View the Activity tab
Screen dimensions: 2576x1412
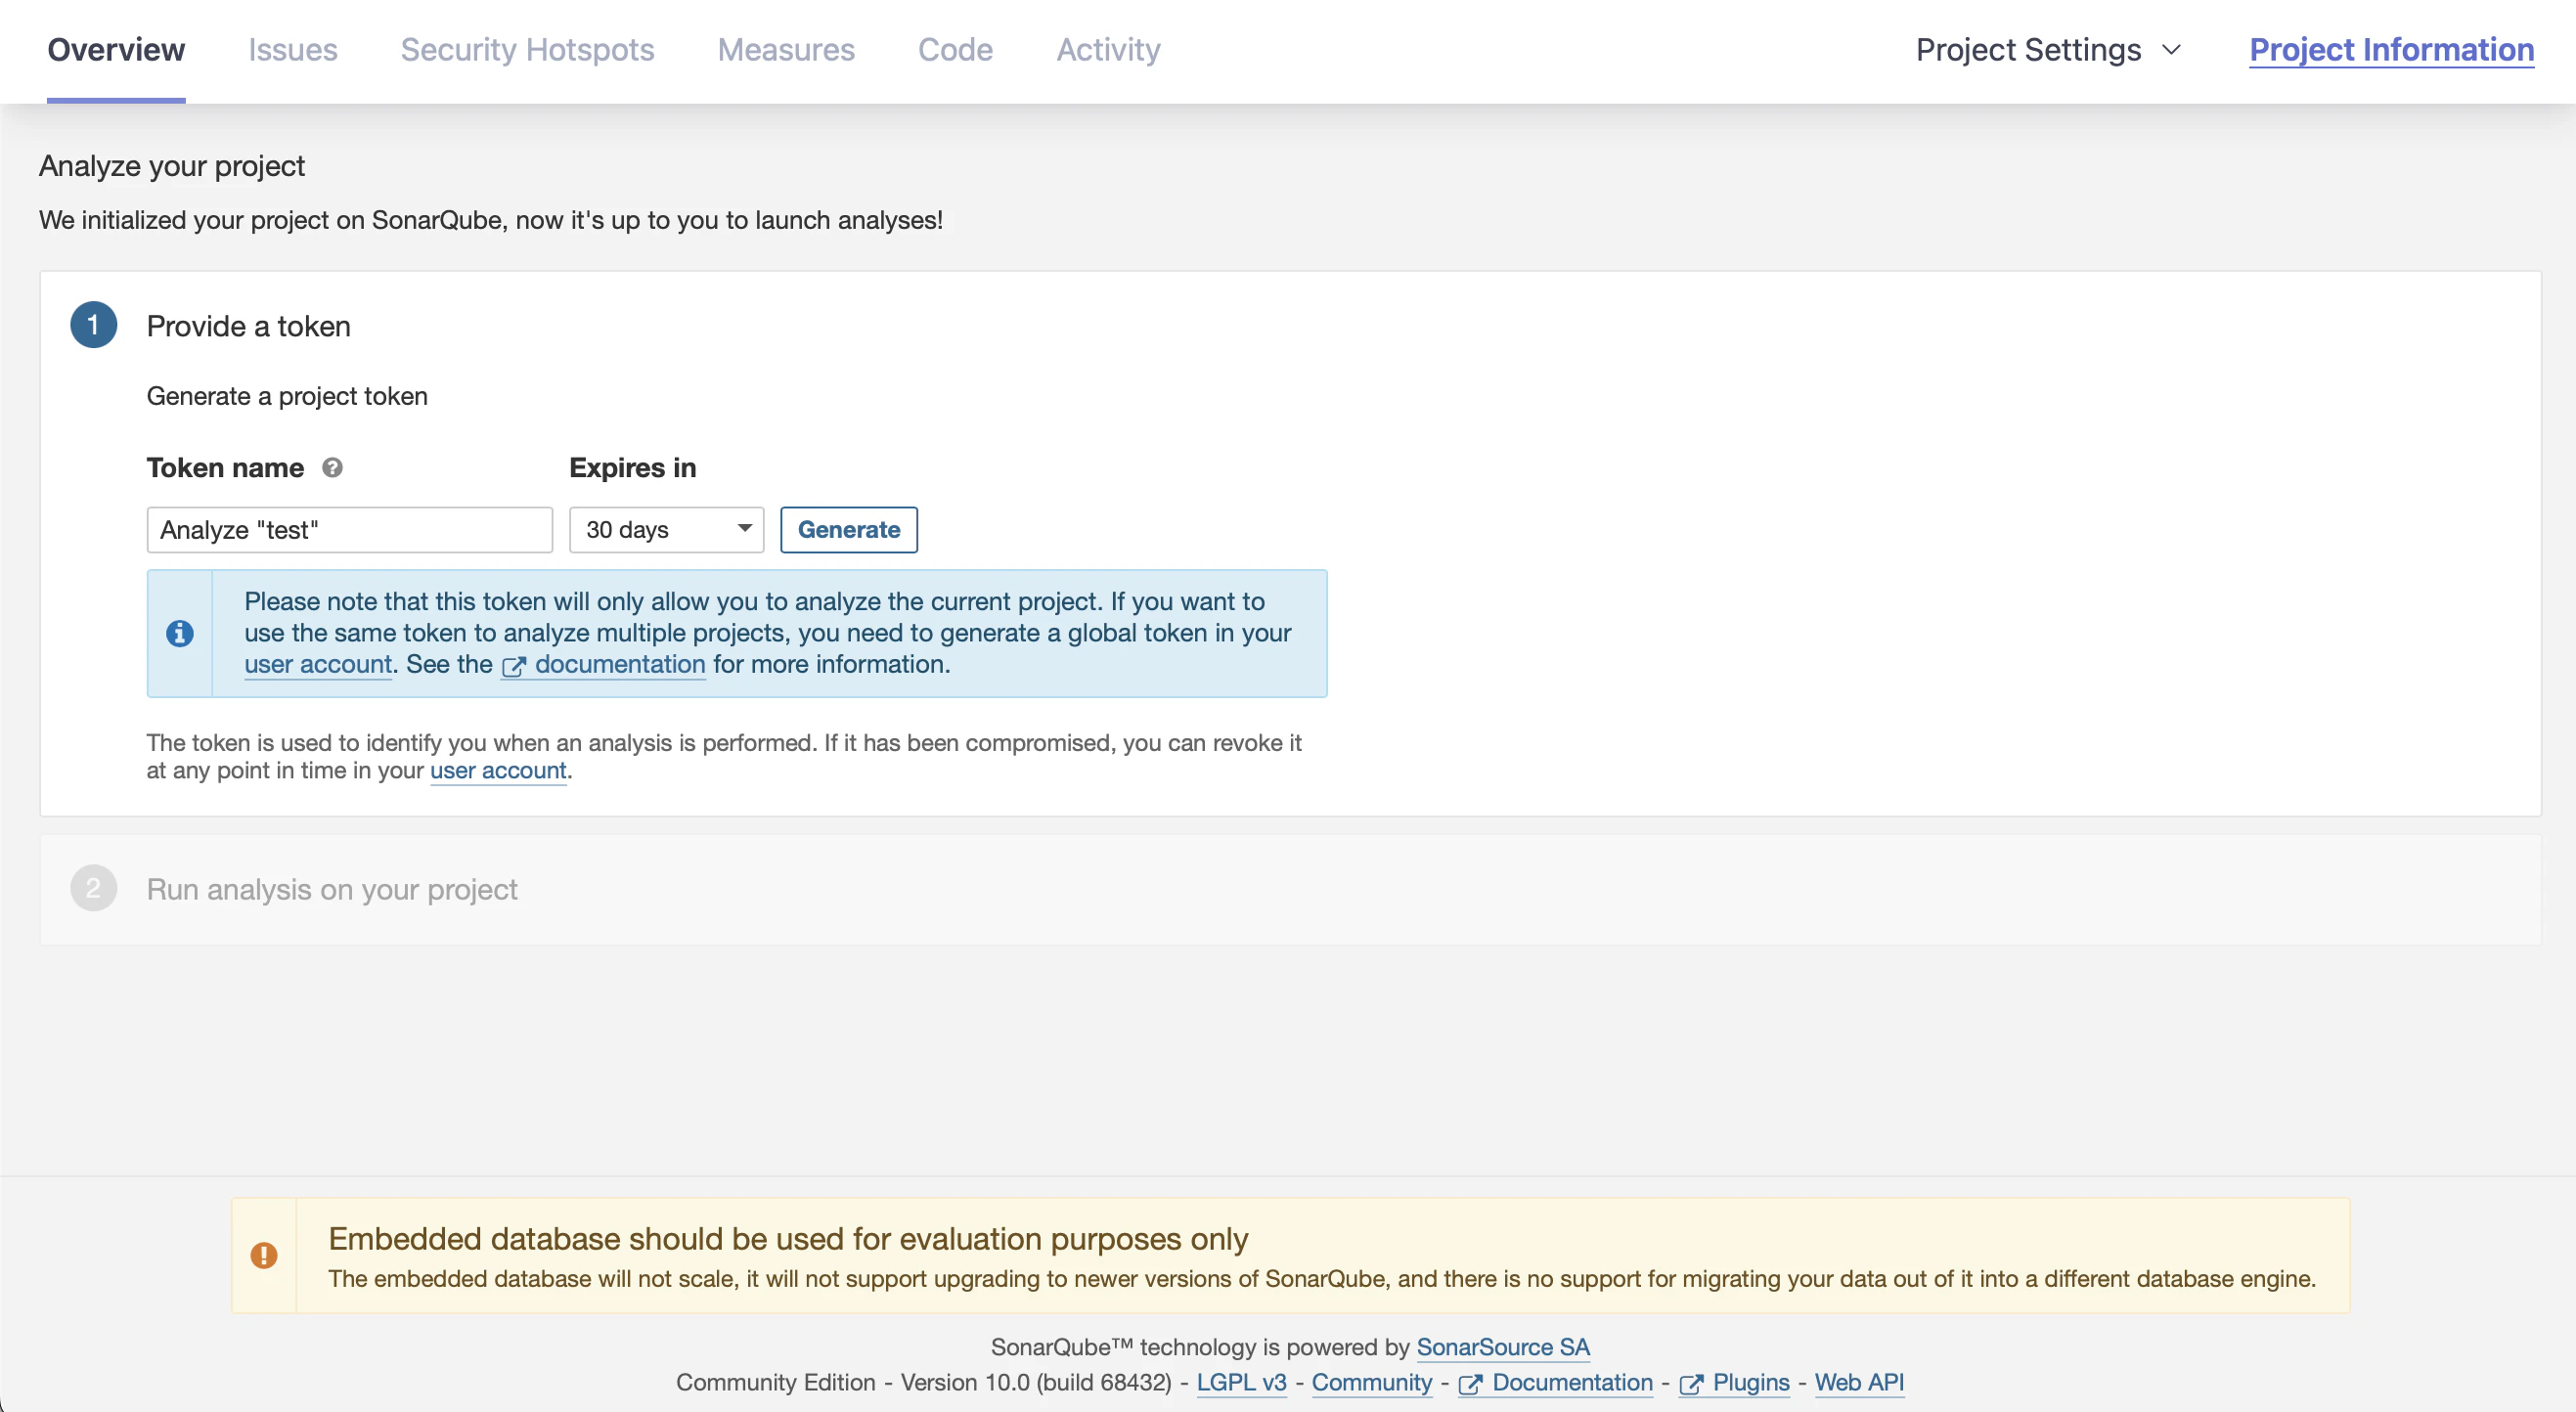point(1109,50)
